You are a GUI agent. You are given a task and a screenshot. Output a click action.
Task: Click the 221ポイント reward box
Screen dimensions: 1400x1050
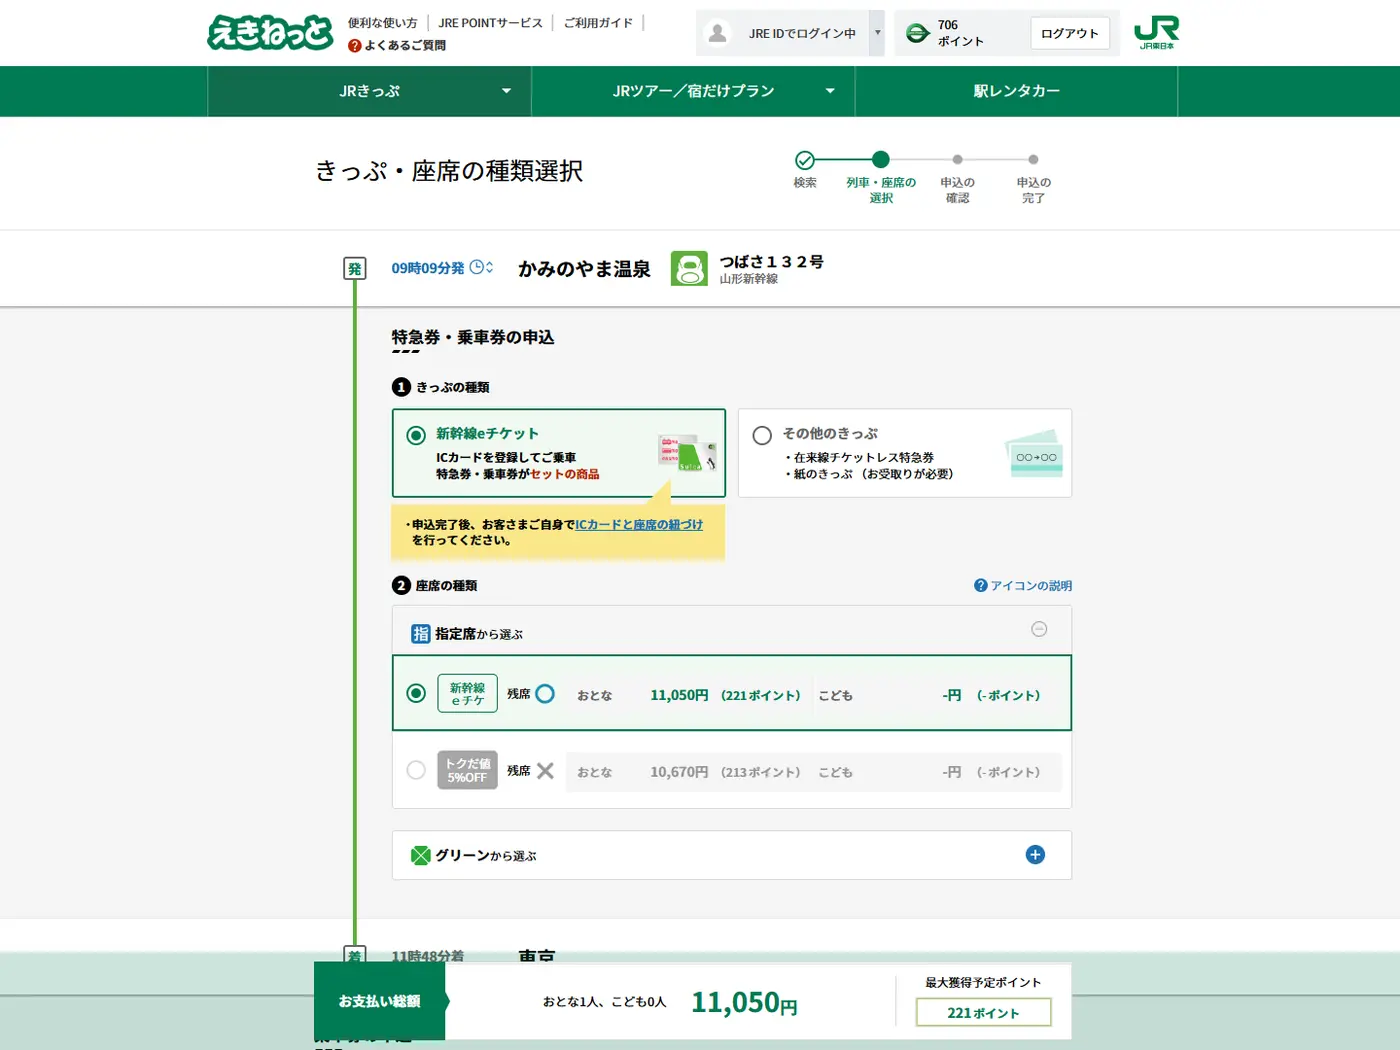[982, 1012]
